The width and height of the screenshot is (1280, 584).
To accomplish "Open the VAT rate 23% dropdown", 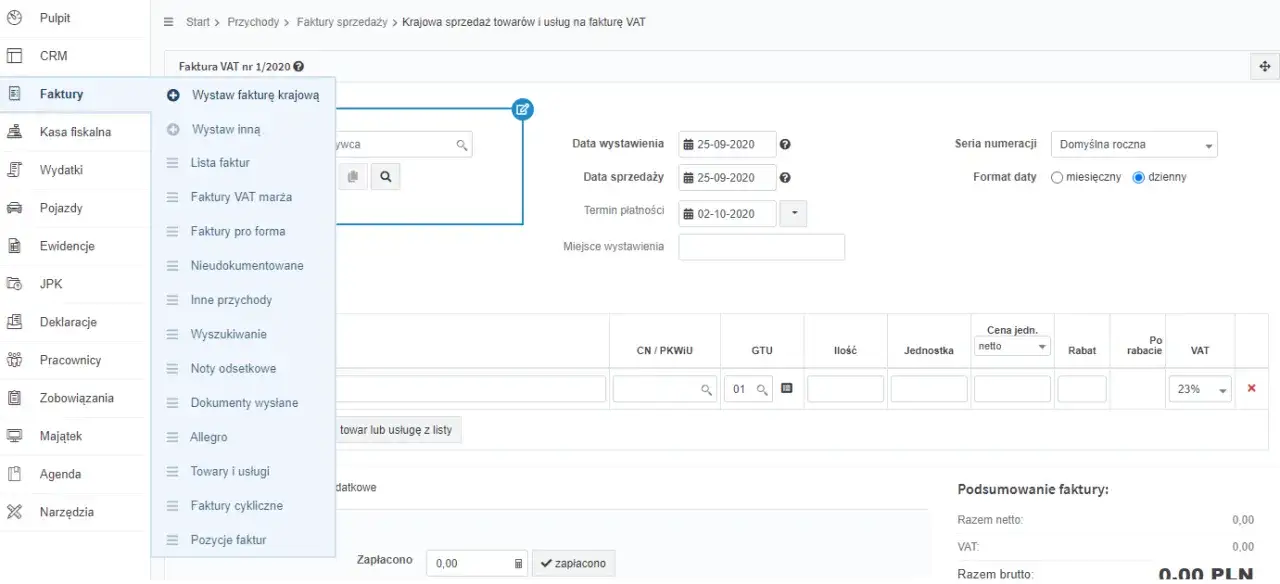I will tap(1199, 390).
